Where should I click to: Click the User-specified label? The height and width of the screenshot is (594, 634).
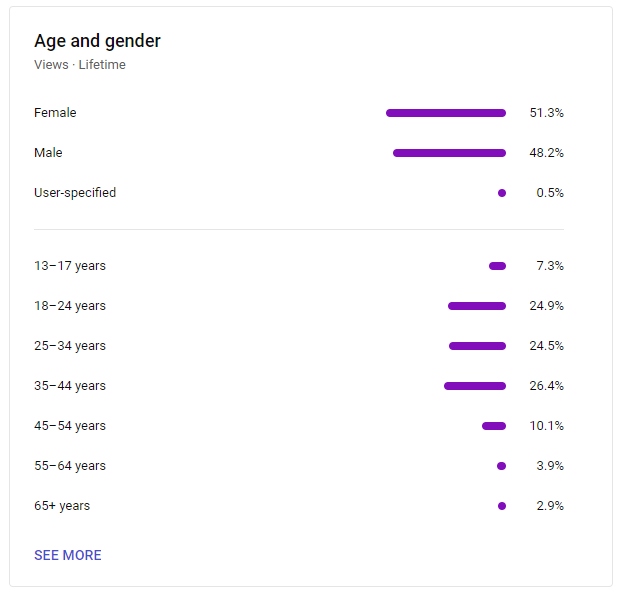point(75,193)
